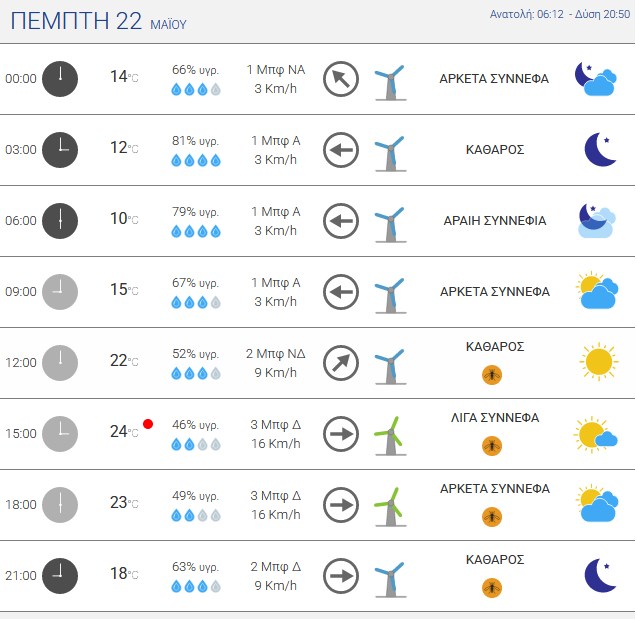Click the crescent moon icon at 03:00
Viewport: 636px width, 619px height.
[600, 149]
